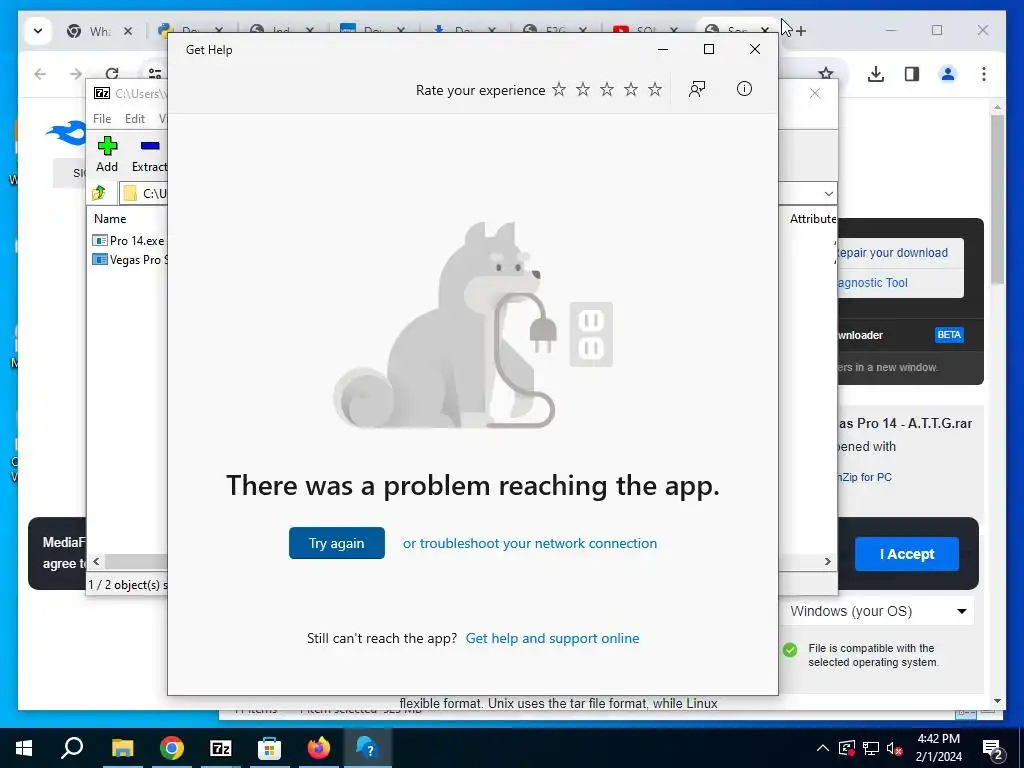1024x768 pixels.
Task: Select the Vegas Pro file in 7-Zip
Action: click(130, 259)
